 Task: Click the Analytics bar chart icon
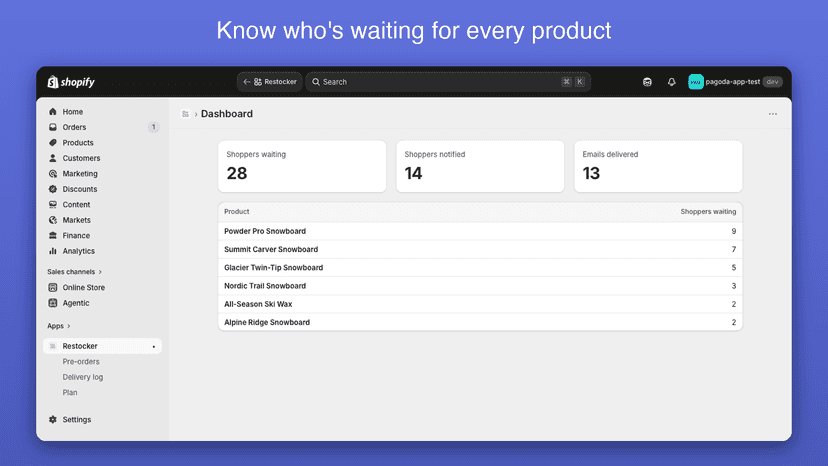click(53, 251)
